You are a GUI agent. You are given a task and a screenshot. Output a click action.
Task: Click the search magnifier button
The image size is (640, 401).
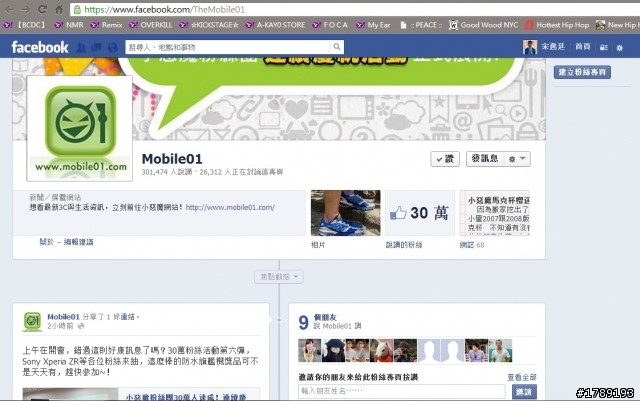(x=337, y=47)
